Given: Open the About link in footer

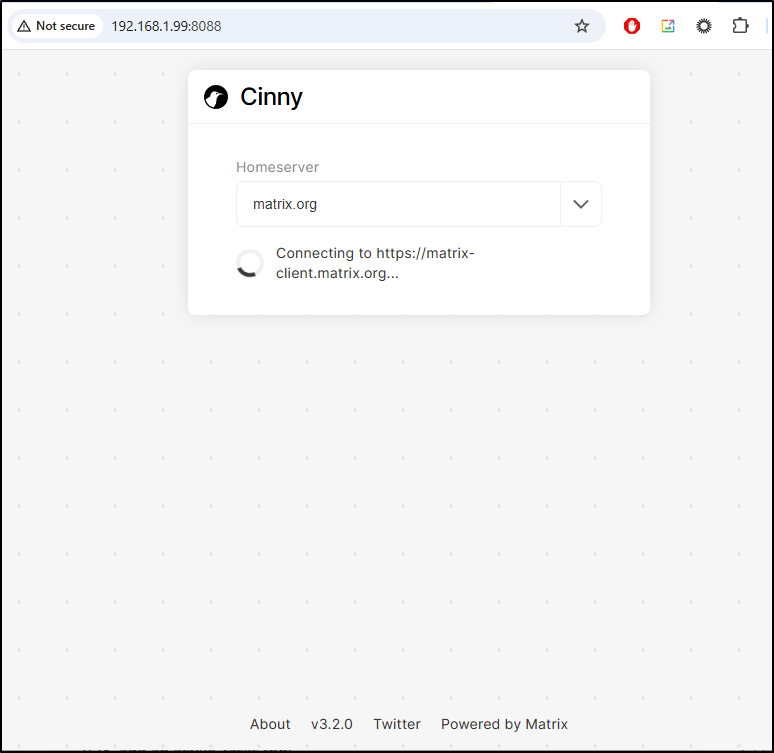Looking at the screenshot, I should pyautogui.click(x=270, y=724).
